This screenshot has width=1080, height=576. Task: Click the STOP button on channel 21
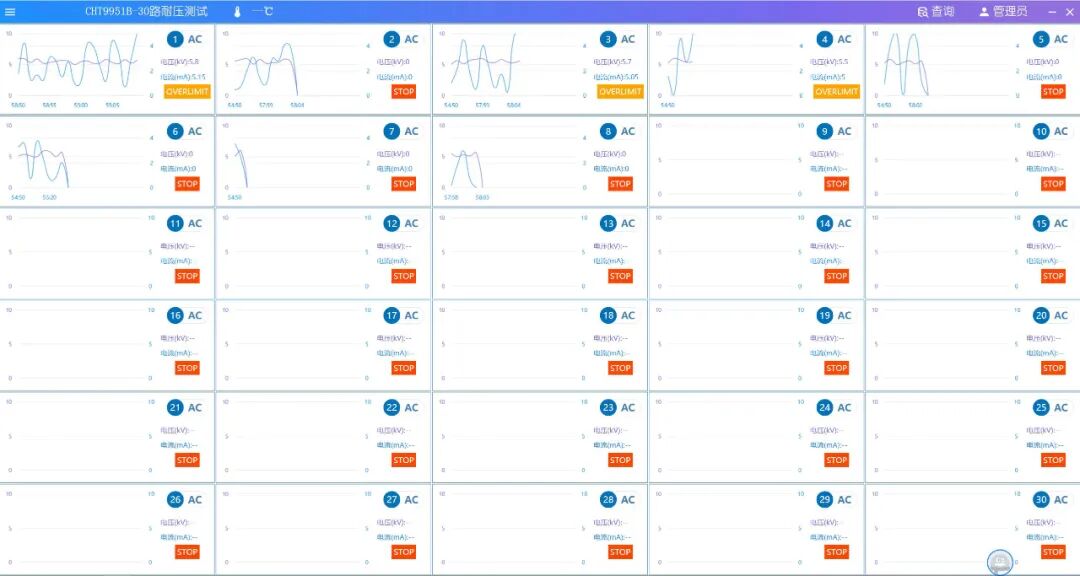point(187,460)
